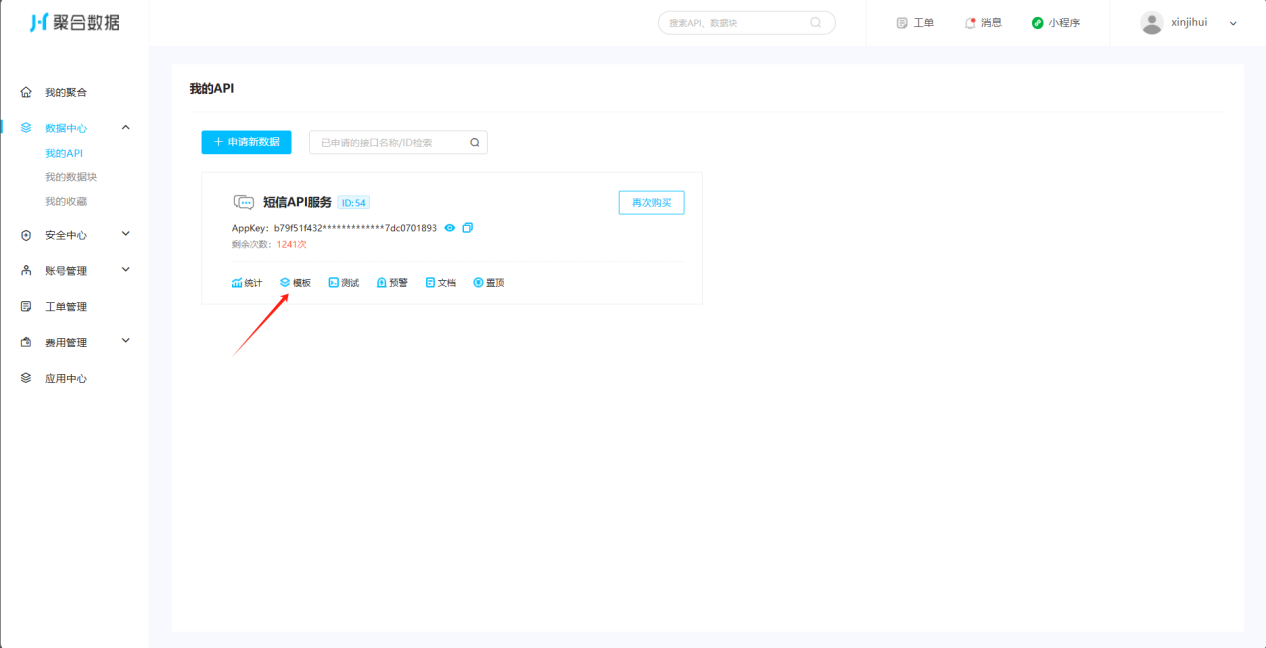
Task: Click the search icon in API search box
Action: point(476,142)
